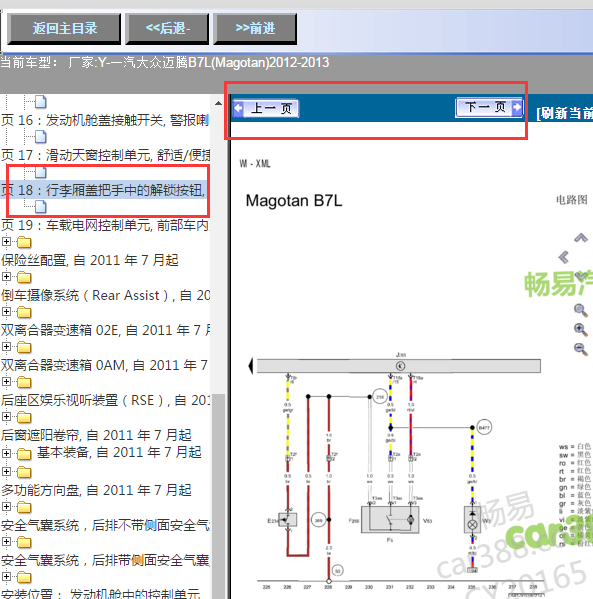Select 倒车摄像系统 (Rear Assist) entry

point(105,296)
